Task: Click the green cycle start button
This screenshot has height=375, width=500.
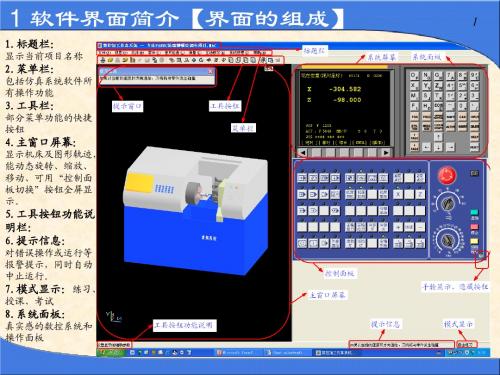Action: 474,212
